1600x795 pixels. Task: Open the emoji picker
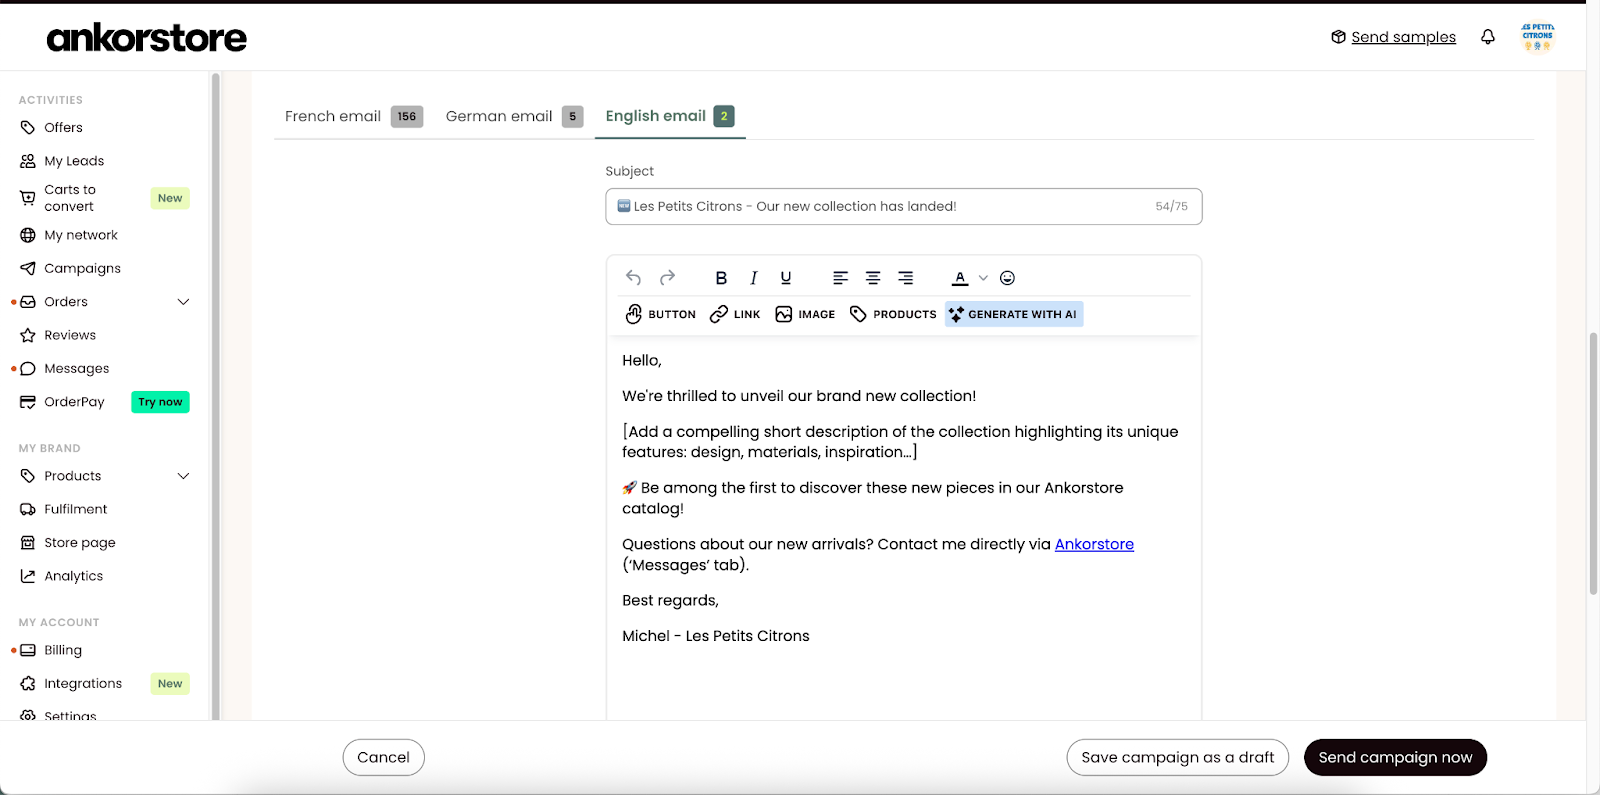click(1007, 278)
